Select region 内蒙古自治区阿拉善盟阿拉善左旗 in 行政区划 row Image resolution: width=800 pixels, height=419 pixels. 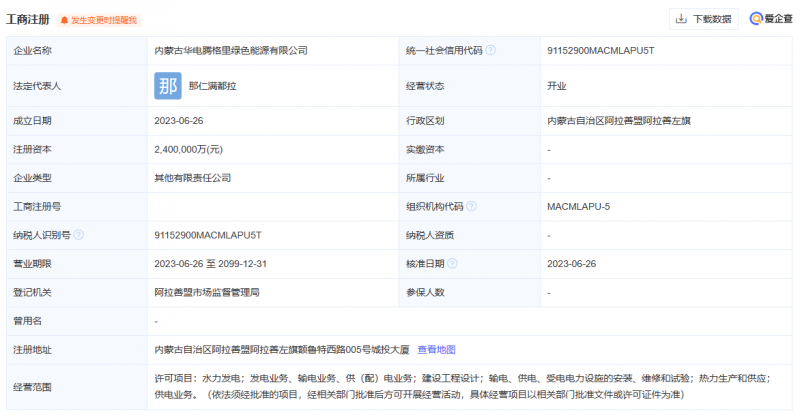(x=618, y=121)
